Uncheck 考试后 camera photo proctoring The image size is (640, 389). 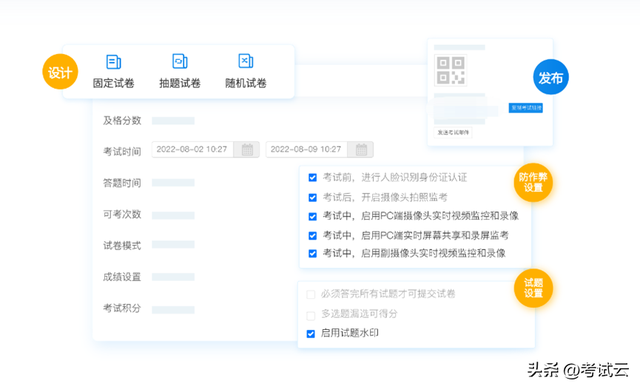[x=313, y=198]
